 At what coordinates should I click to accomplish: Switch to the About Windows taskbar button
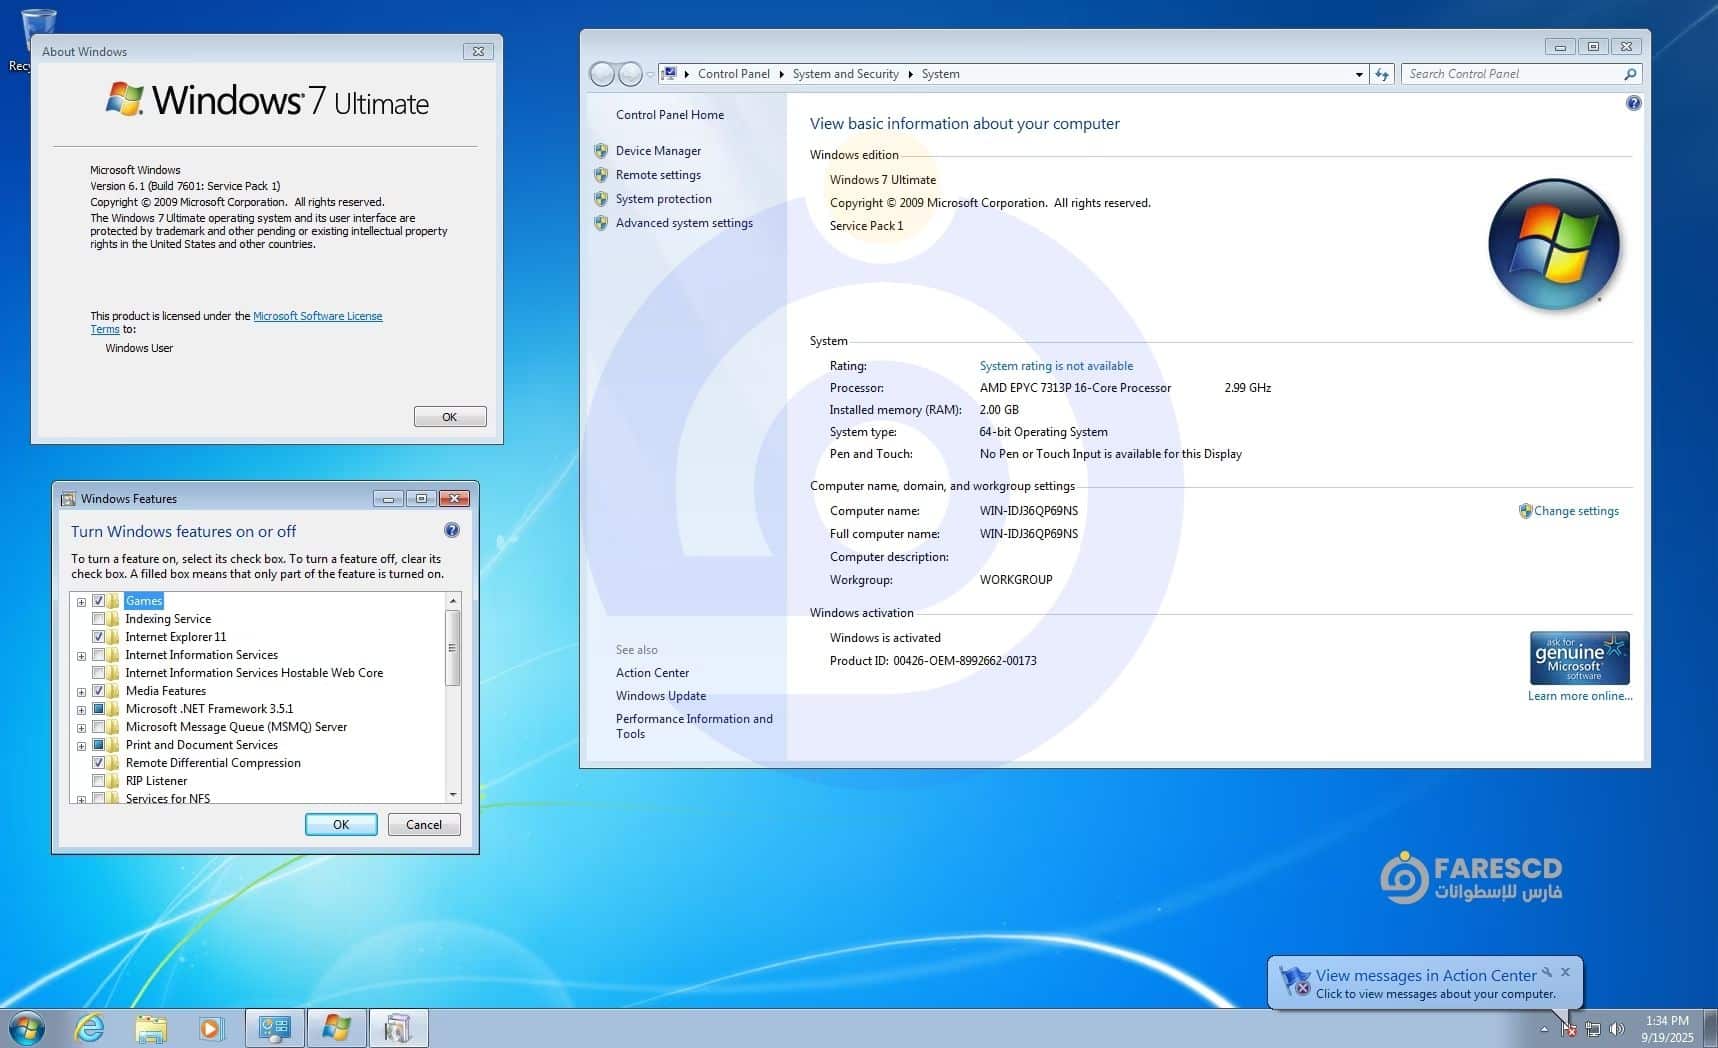337,1028
